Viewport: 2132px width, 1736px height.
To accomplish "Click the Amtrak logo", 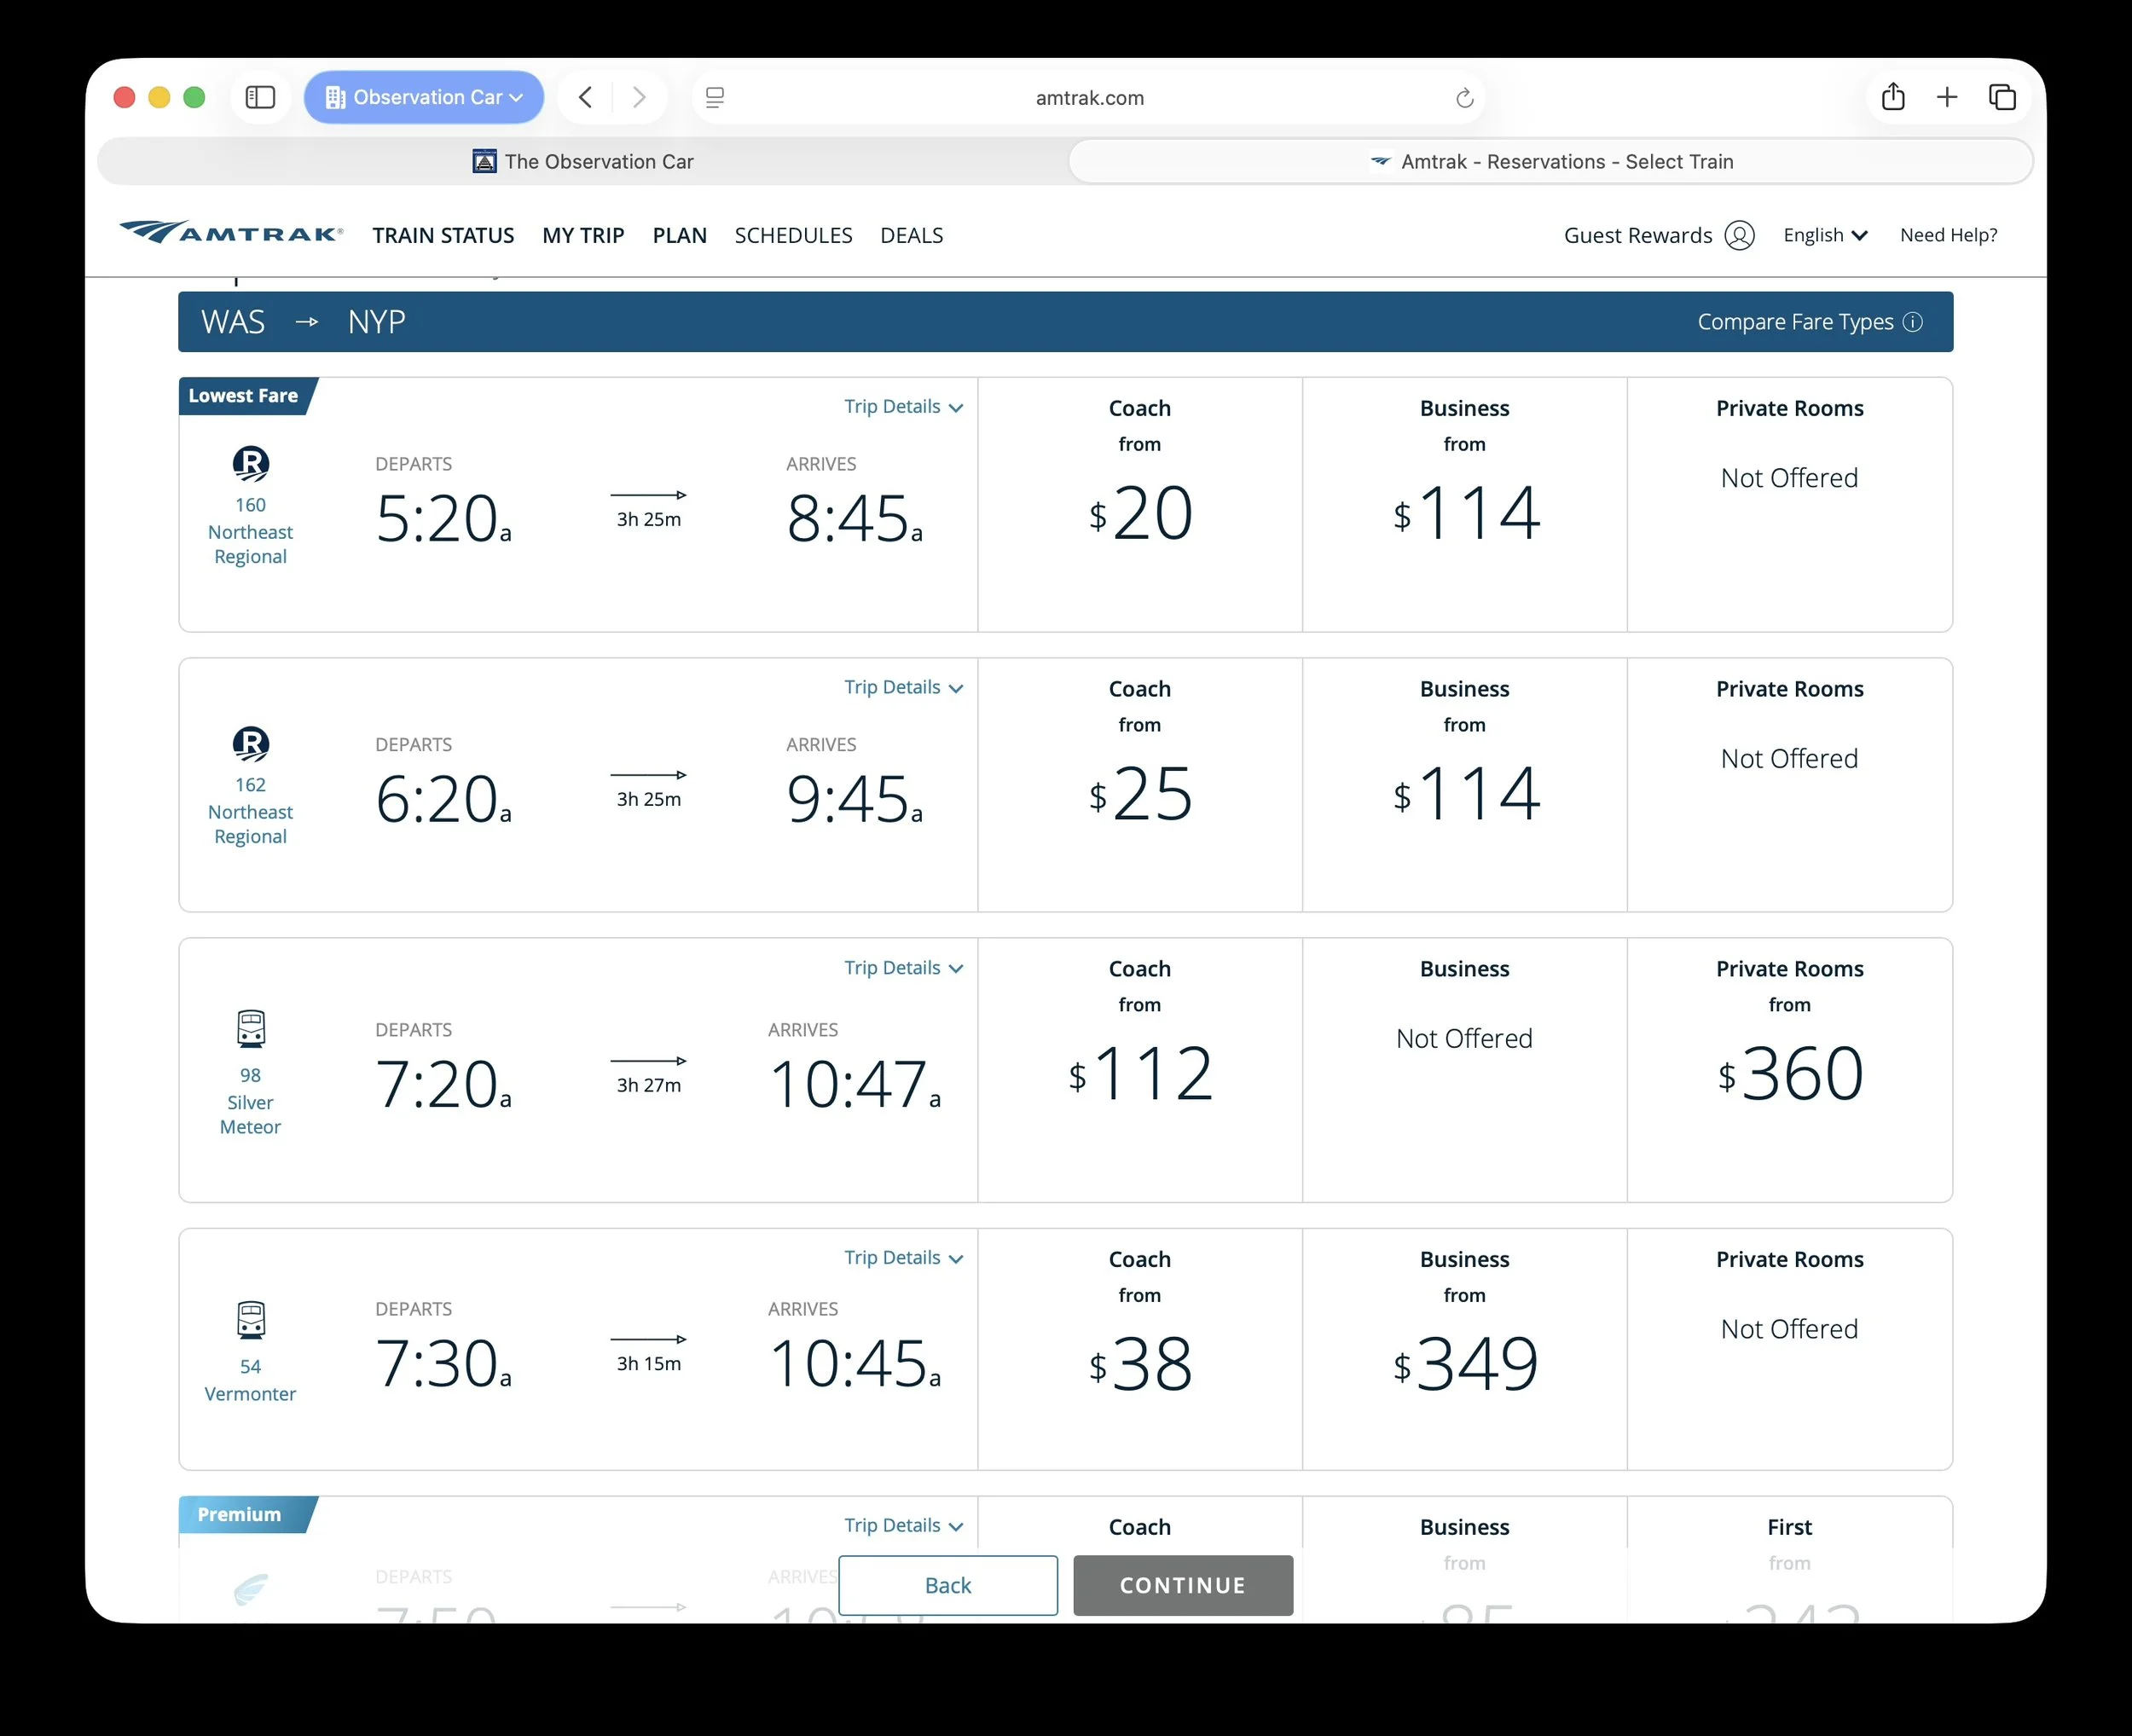I will [x=231, y=233].
